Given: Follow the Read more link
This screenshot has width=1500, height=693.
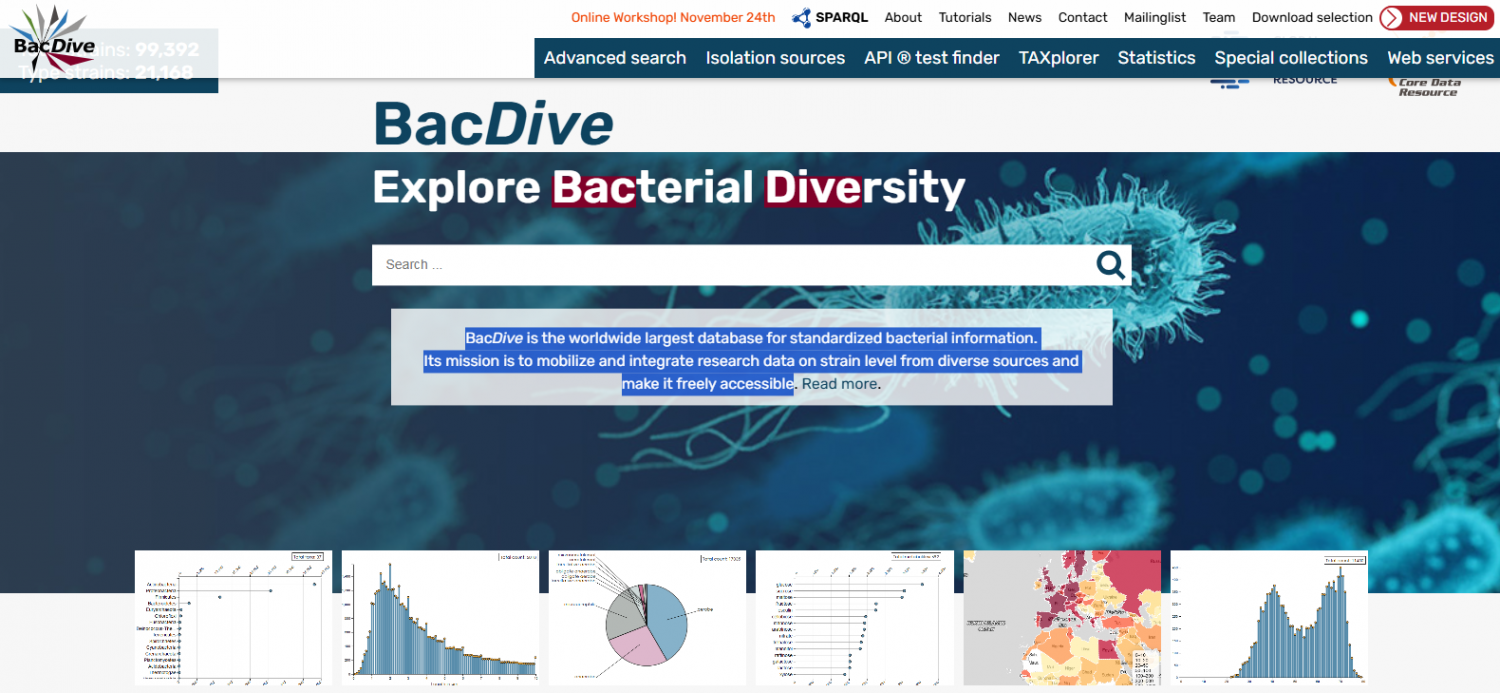Looking at the screenshot, I should click(839, 384).
